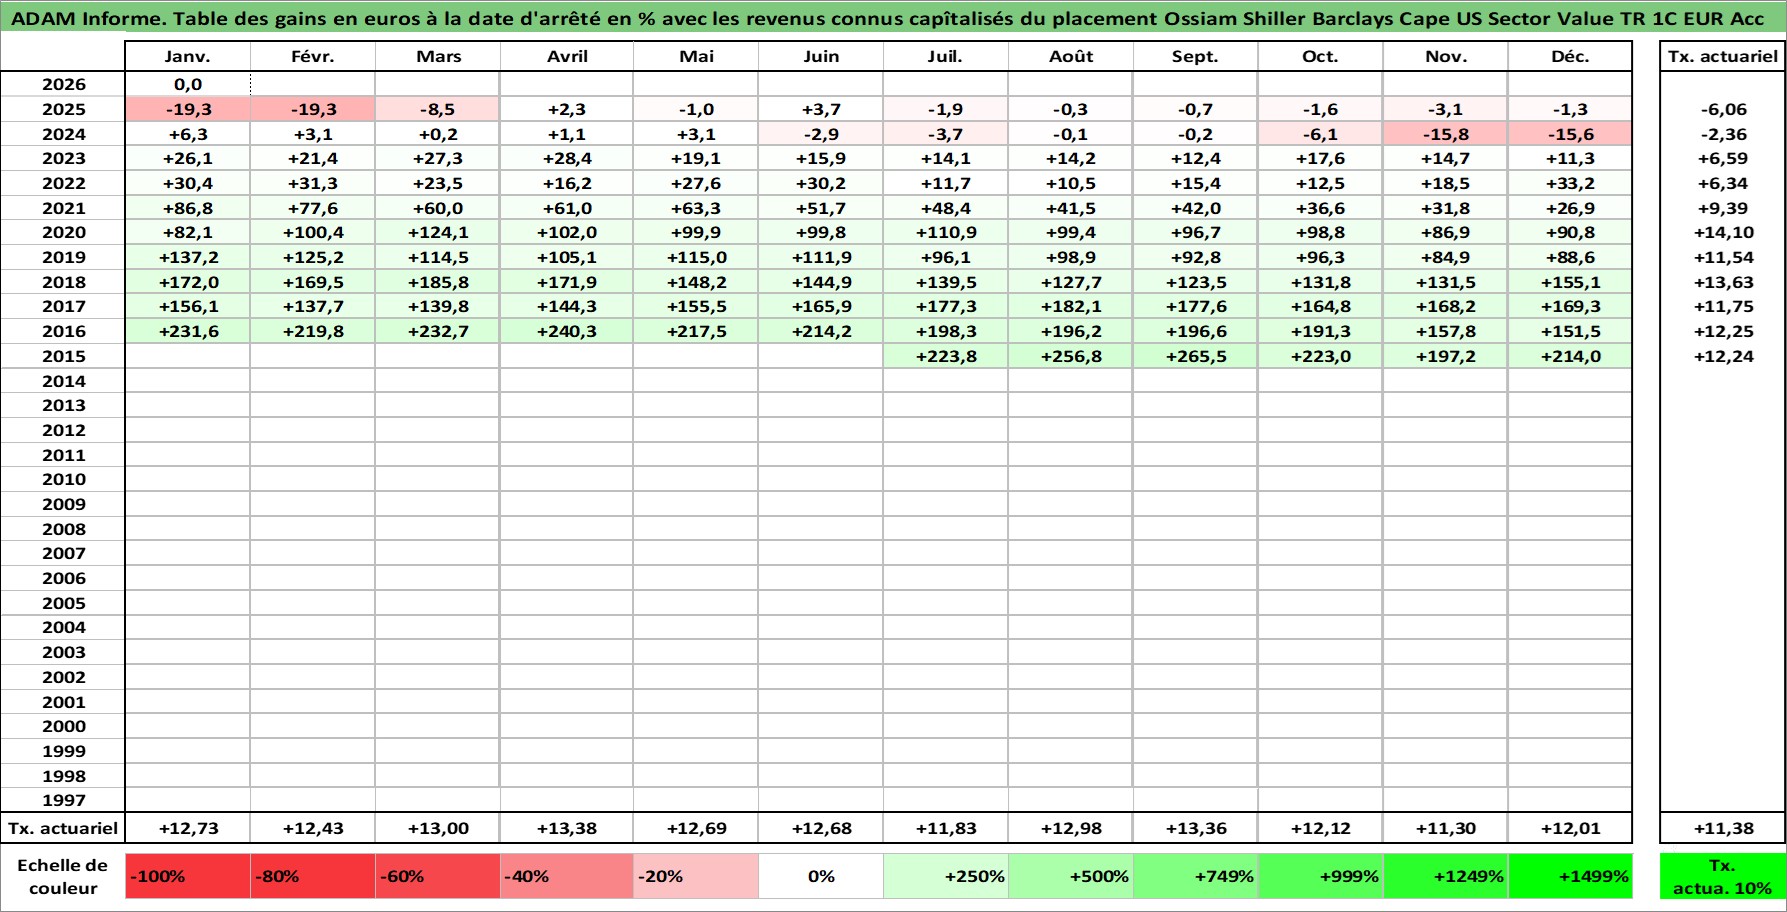The image size is (1787, 912).
Task: Click the -80% color scale swatch
Action: 313,876
